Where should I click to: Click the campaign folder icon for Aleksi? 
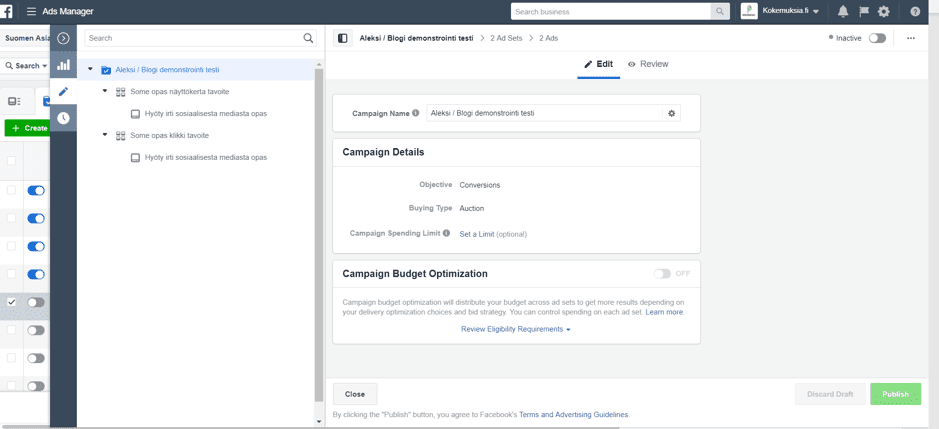click(x=106, y=70)
